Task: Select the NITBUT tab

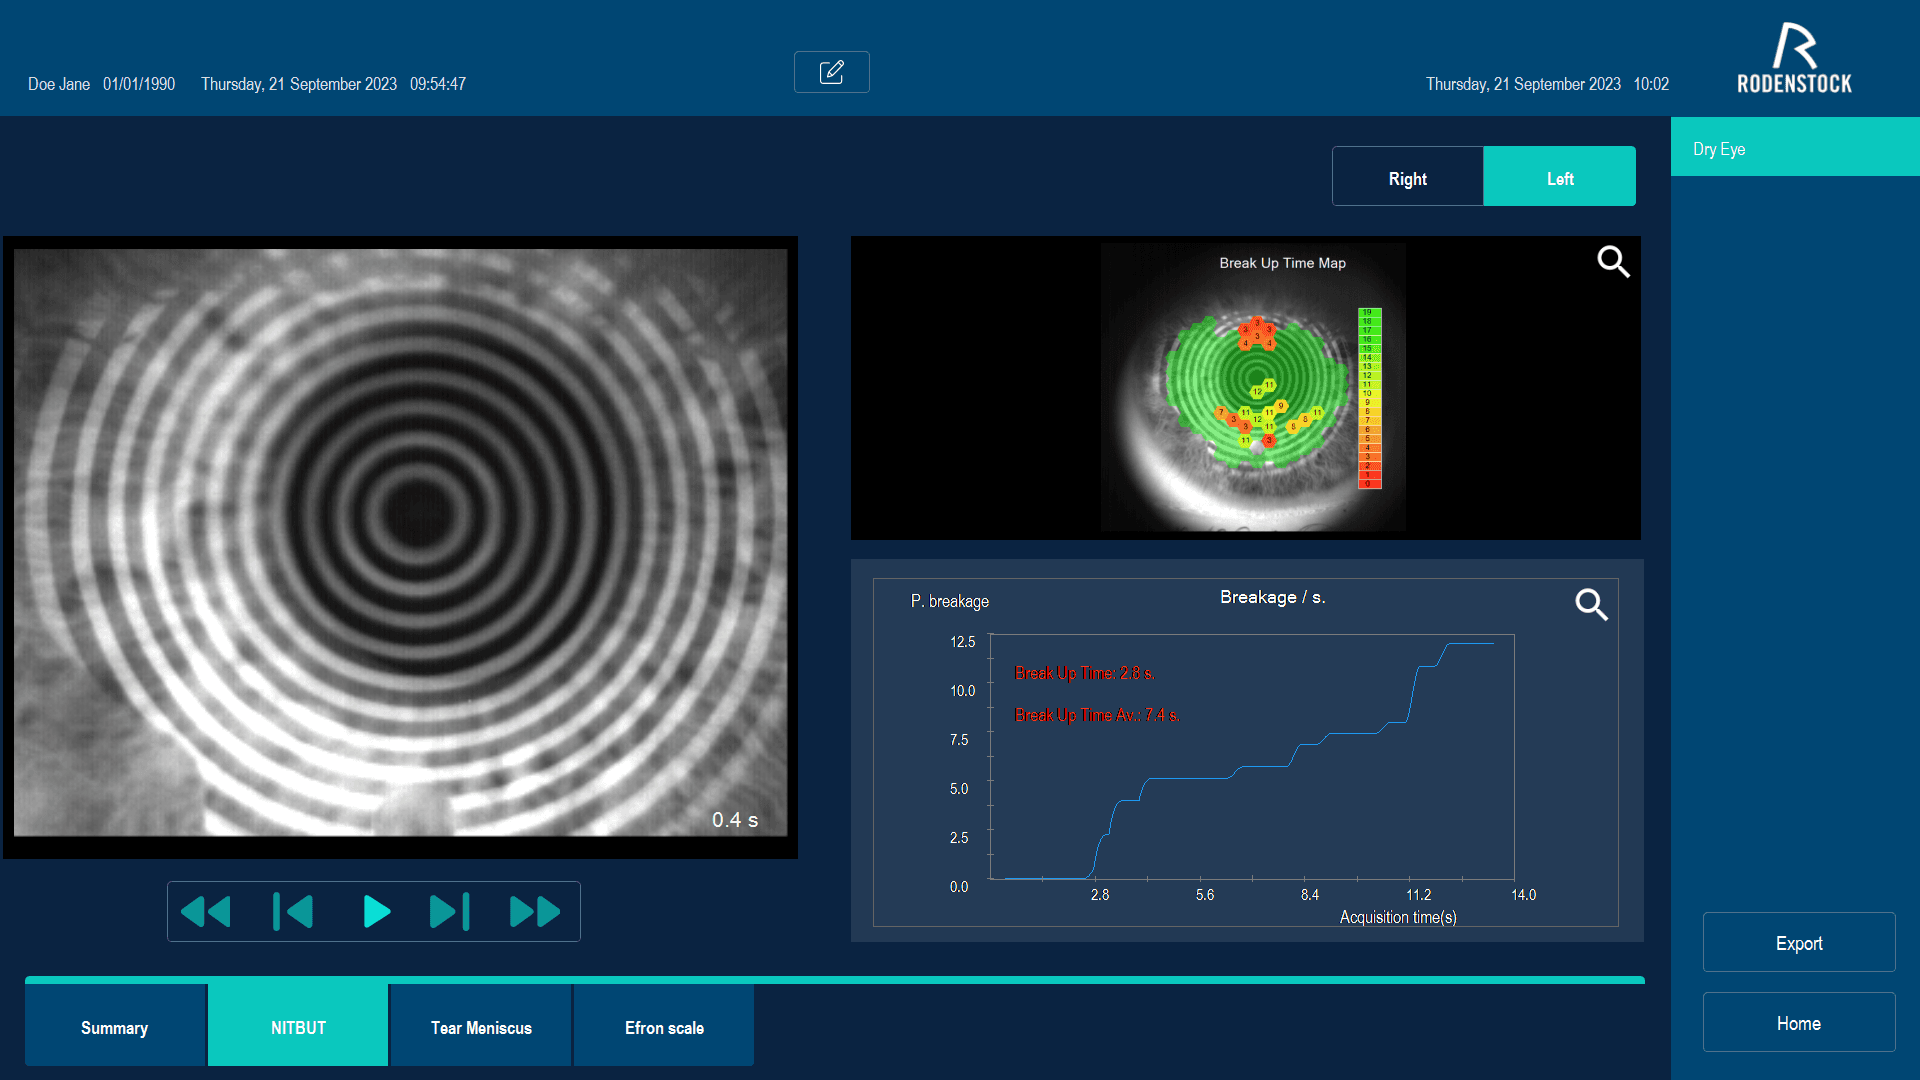Action: pyautogui.click(x=298, y=1027)
